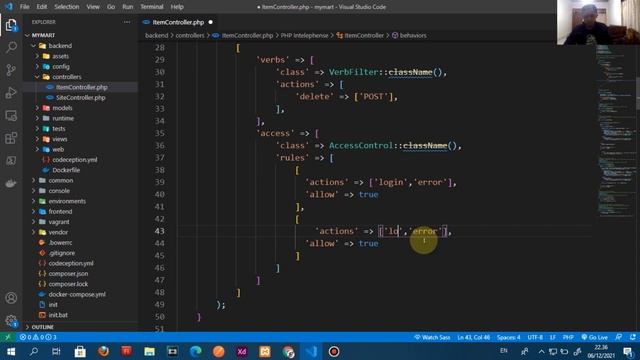Change indentation via Spaces: 4
The height and width of the screenshot is (360, 640).
click(x=508, y=337)
